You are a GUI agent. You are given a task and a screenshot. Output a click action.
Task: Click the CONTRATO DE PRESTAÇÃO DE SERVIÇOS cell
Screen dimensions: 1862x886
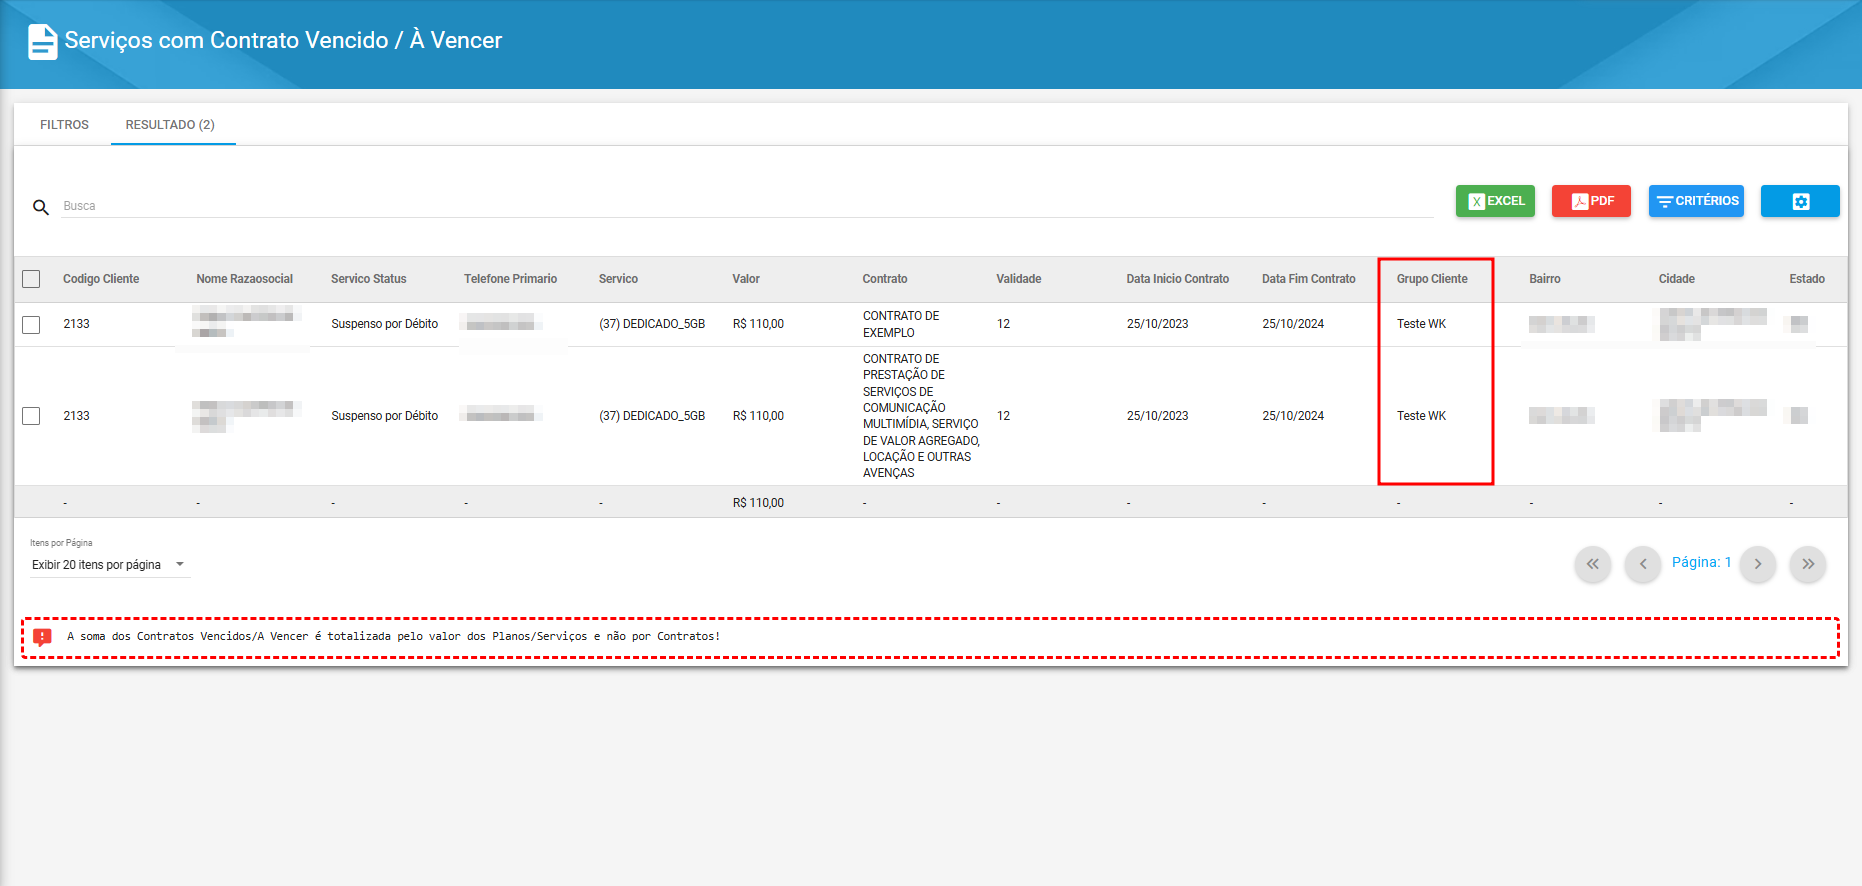click(921, 416)
